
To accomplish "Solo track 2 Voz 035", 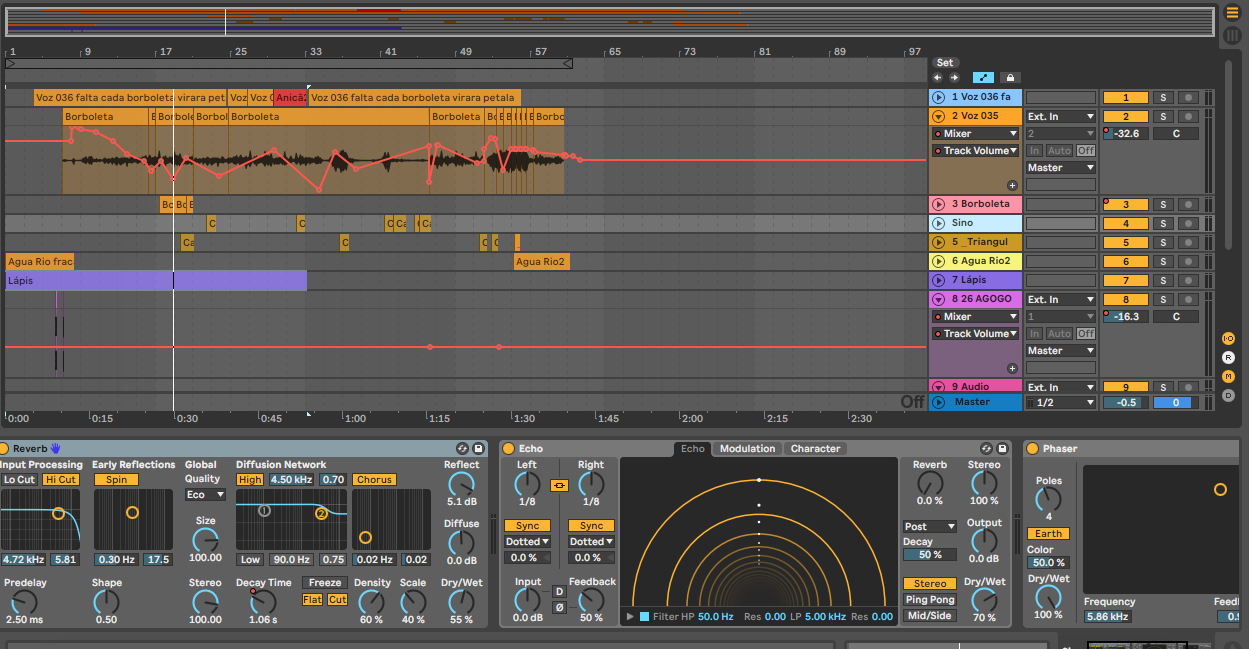I will click(x=1162, y=116).
